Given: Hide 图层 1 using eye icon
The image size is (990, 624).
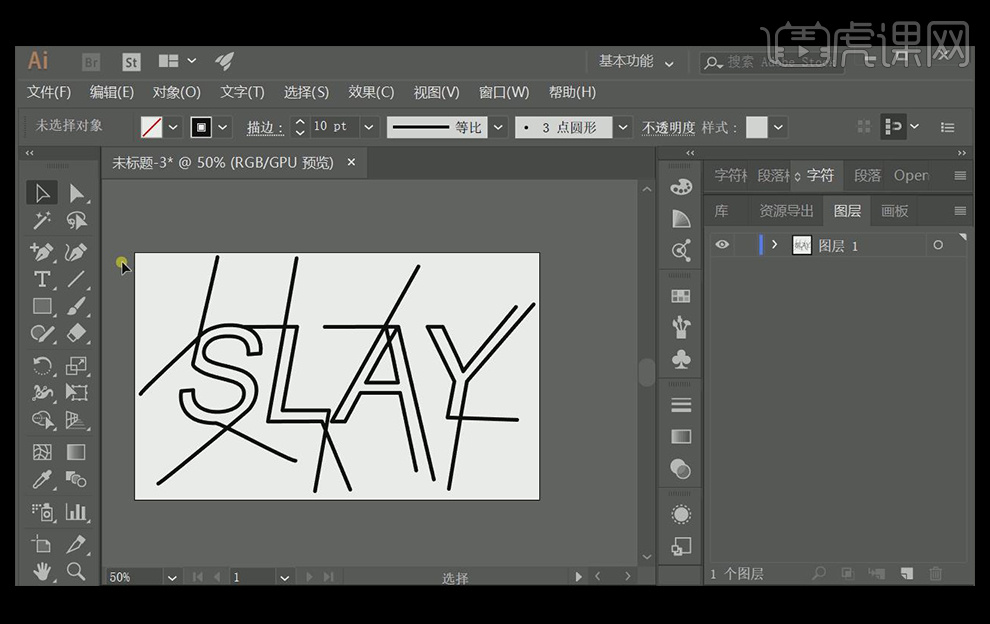Looking at the screenshot, I should (722, 245).
